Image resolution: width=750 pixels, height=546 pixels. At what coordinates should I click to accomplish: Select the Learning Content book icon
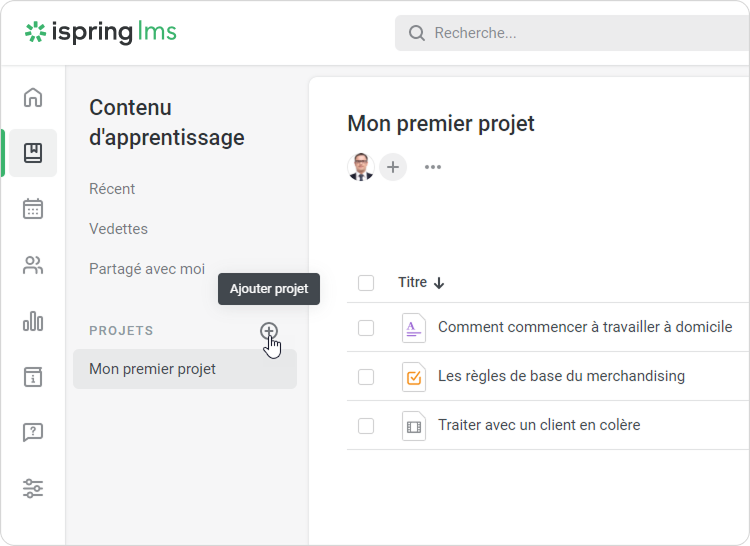[33, 153]
